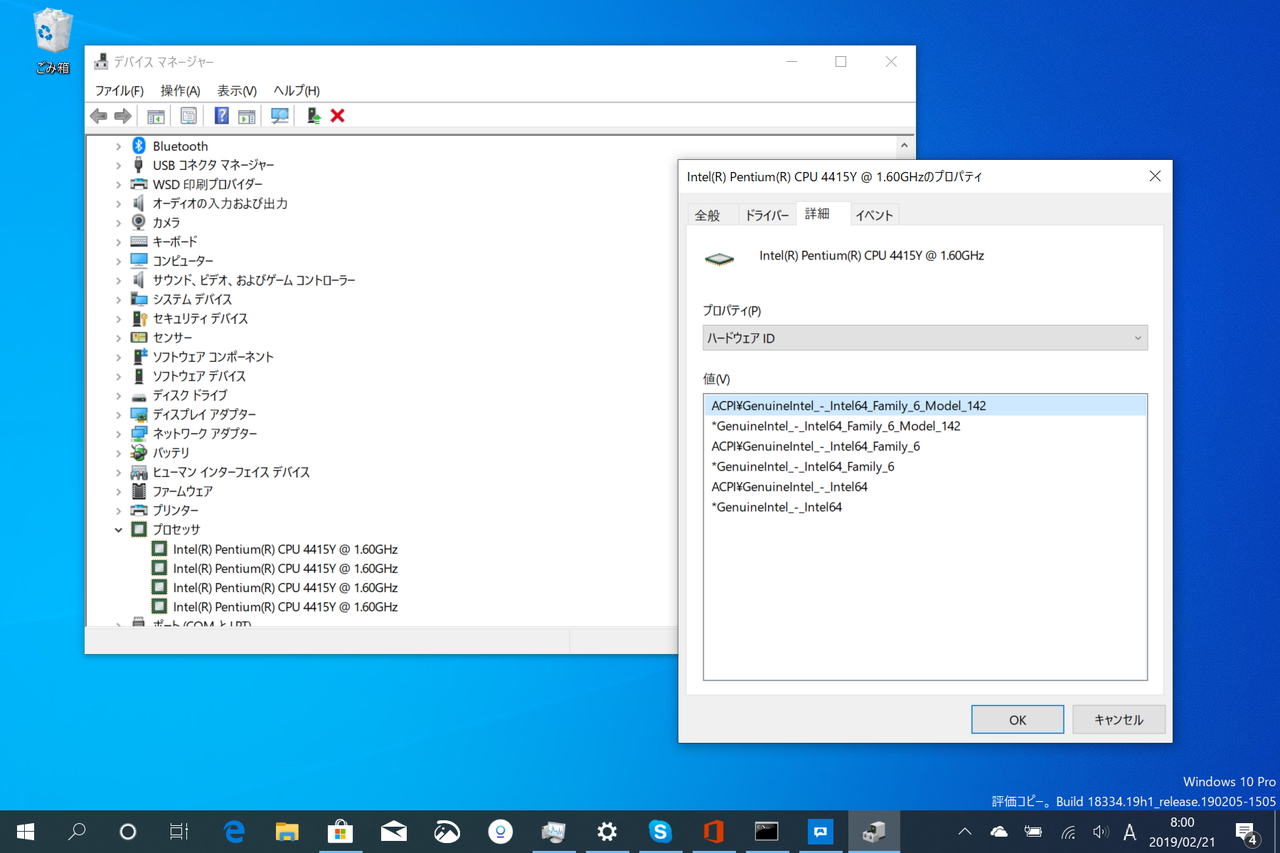Screen dimensions: 1280x853
Task: Click the Forward navigation arrow
Action: click(122, 115)
